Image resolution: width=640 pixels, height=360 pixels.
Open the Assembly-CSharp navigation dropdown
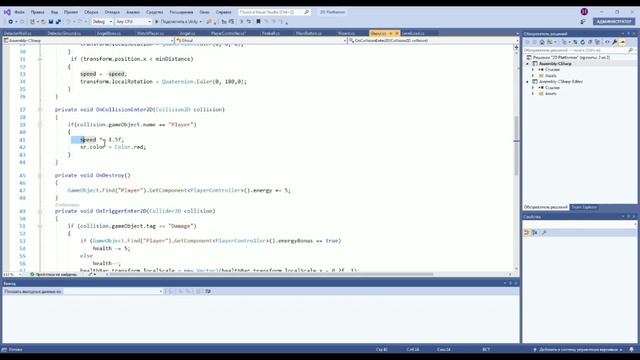click(x=89, y=40)
